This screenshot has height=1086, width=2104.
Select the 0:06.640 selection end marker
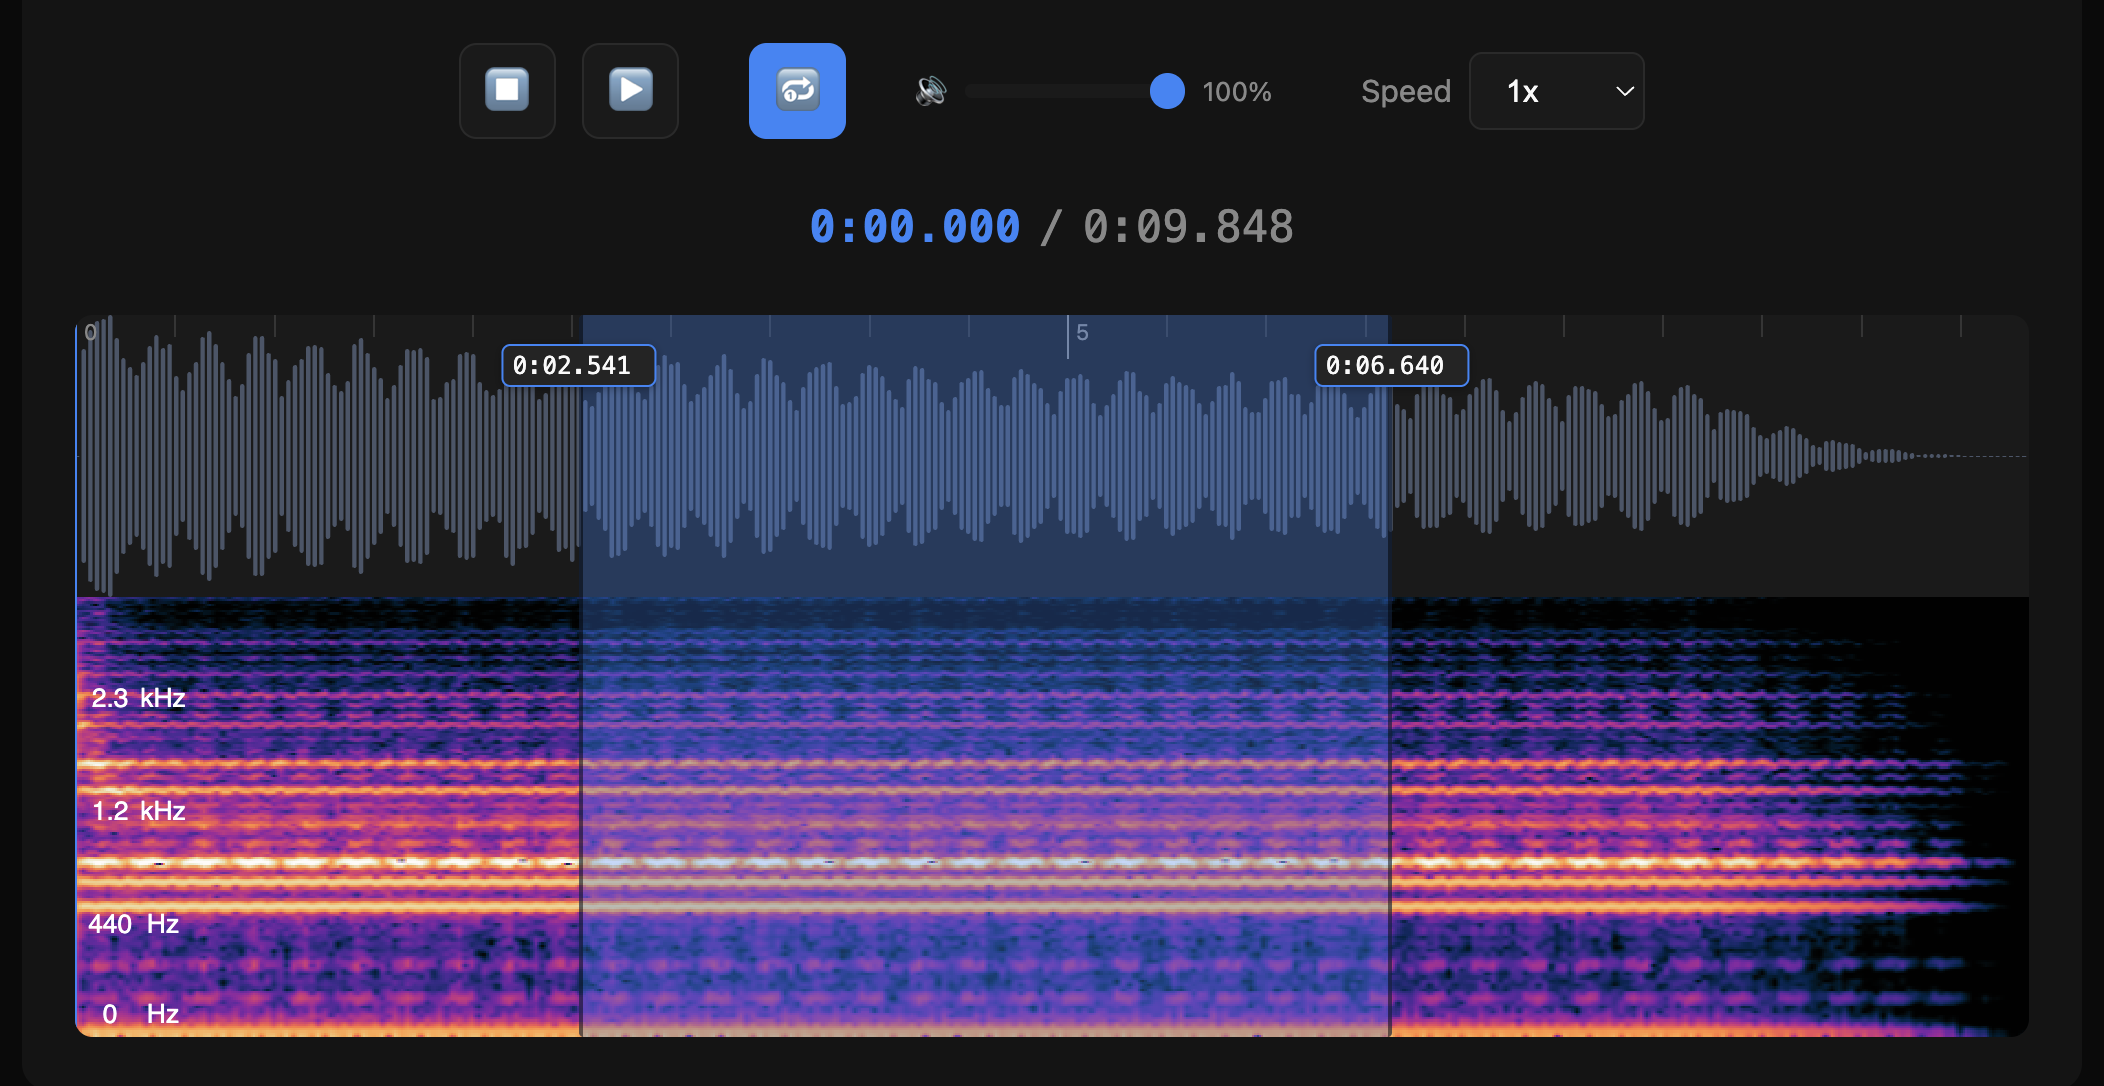pos(1390,365)
